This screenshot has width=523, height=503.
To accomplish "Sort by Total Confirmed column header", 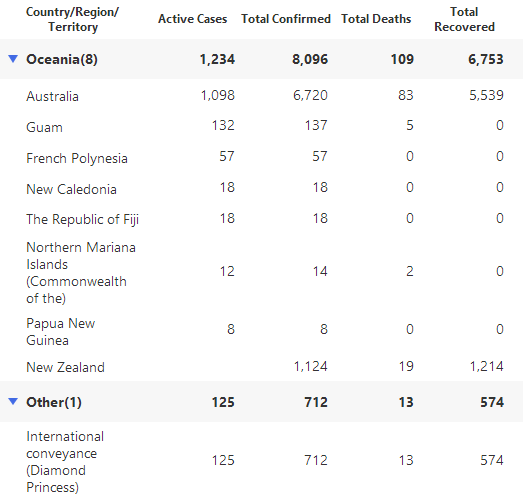I will (286, 19).
